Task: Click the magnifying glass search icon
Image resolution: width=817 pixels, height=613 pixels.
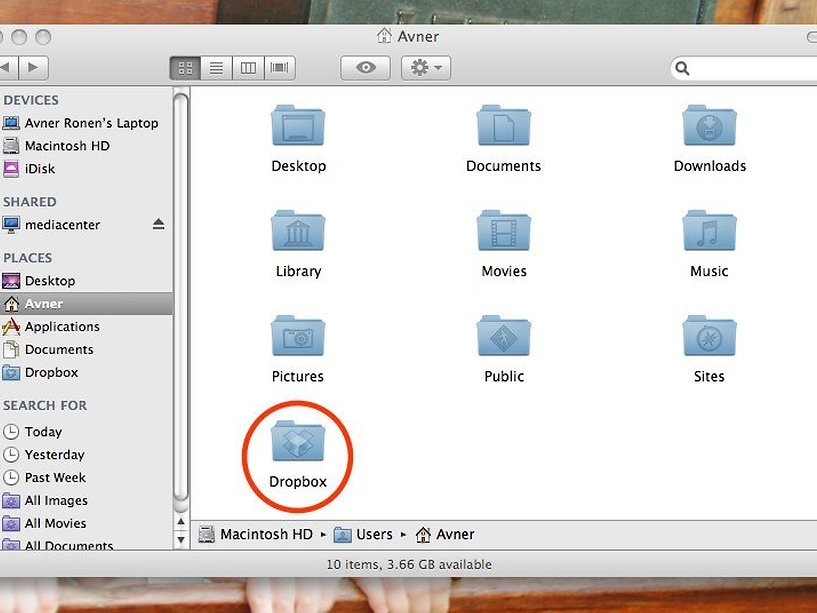Action: pos(682,68)
